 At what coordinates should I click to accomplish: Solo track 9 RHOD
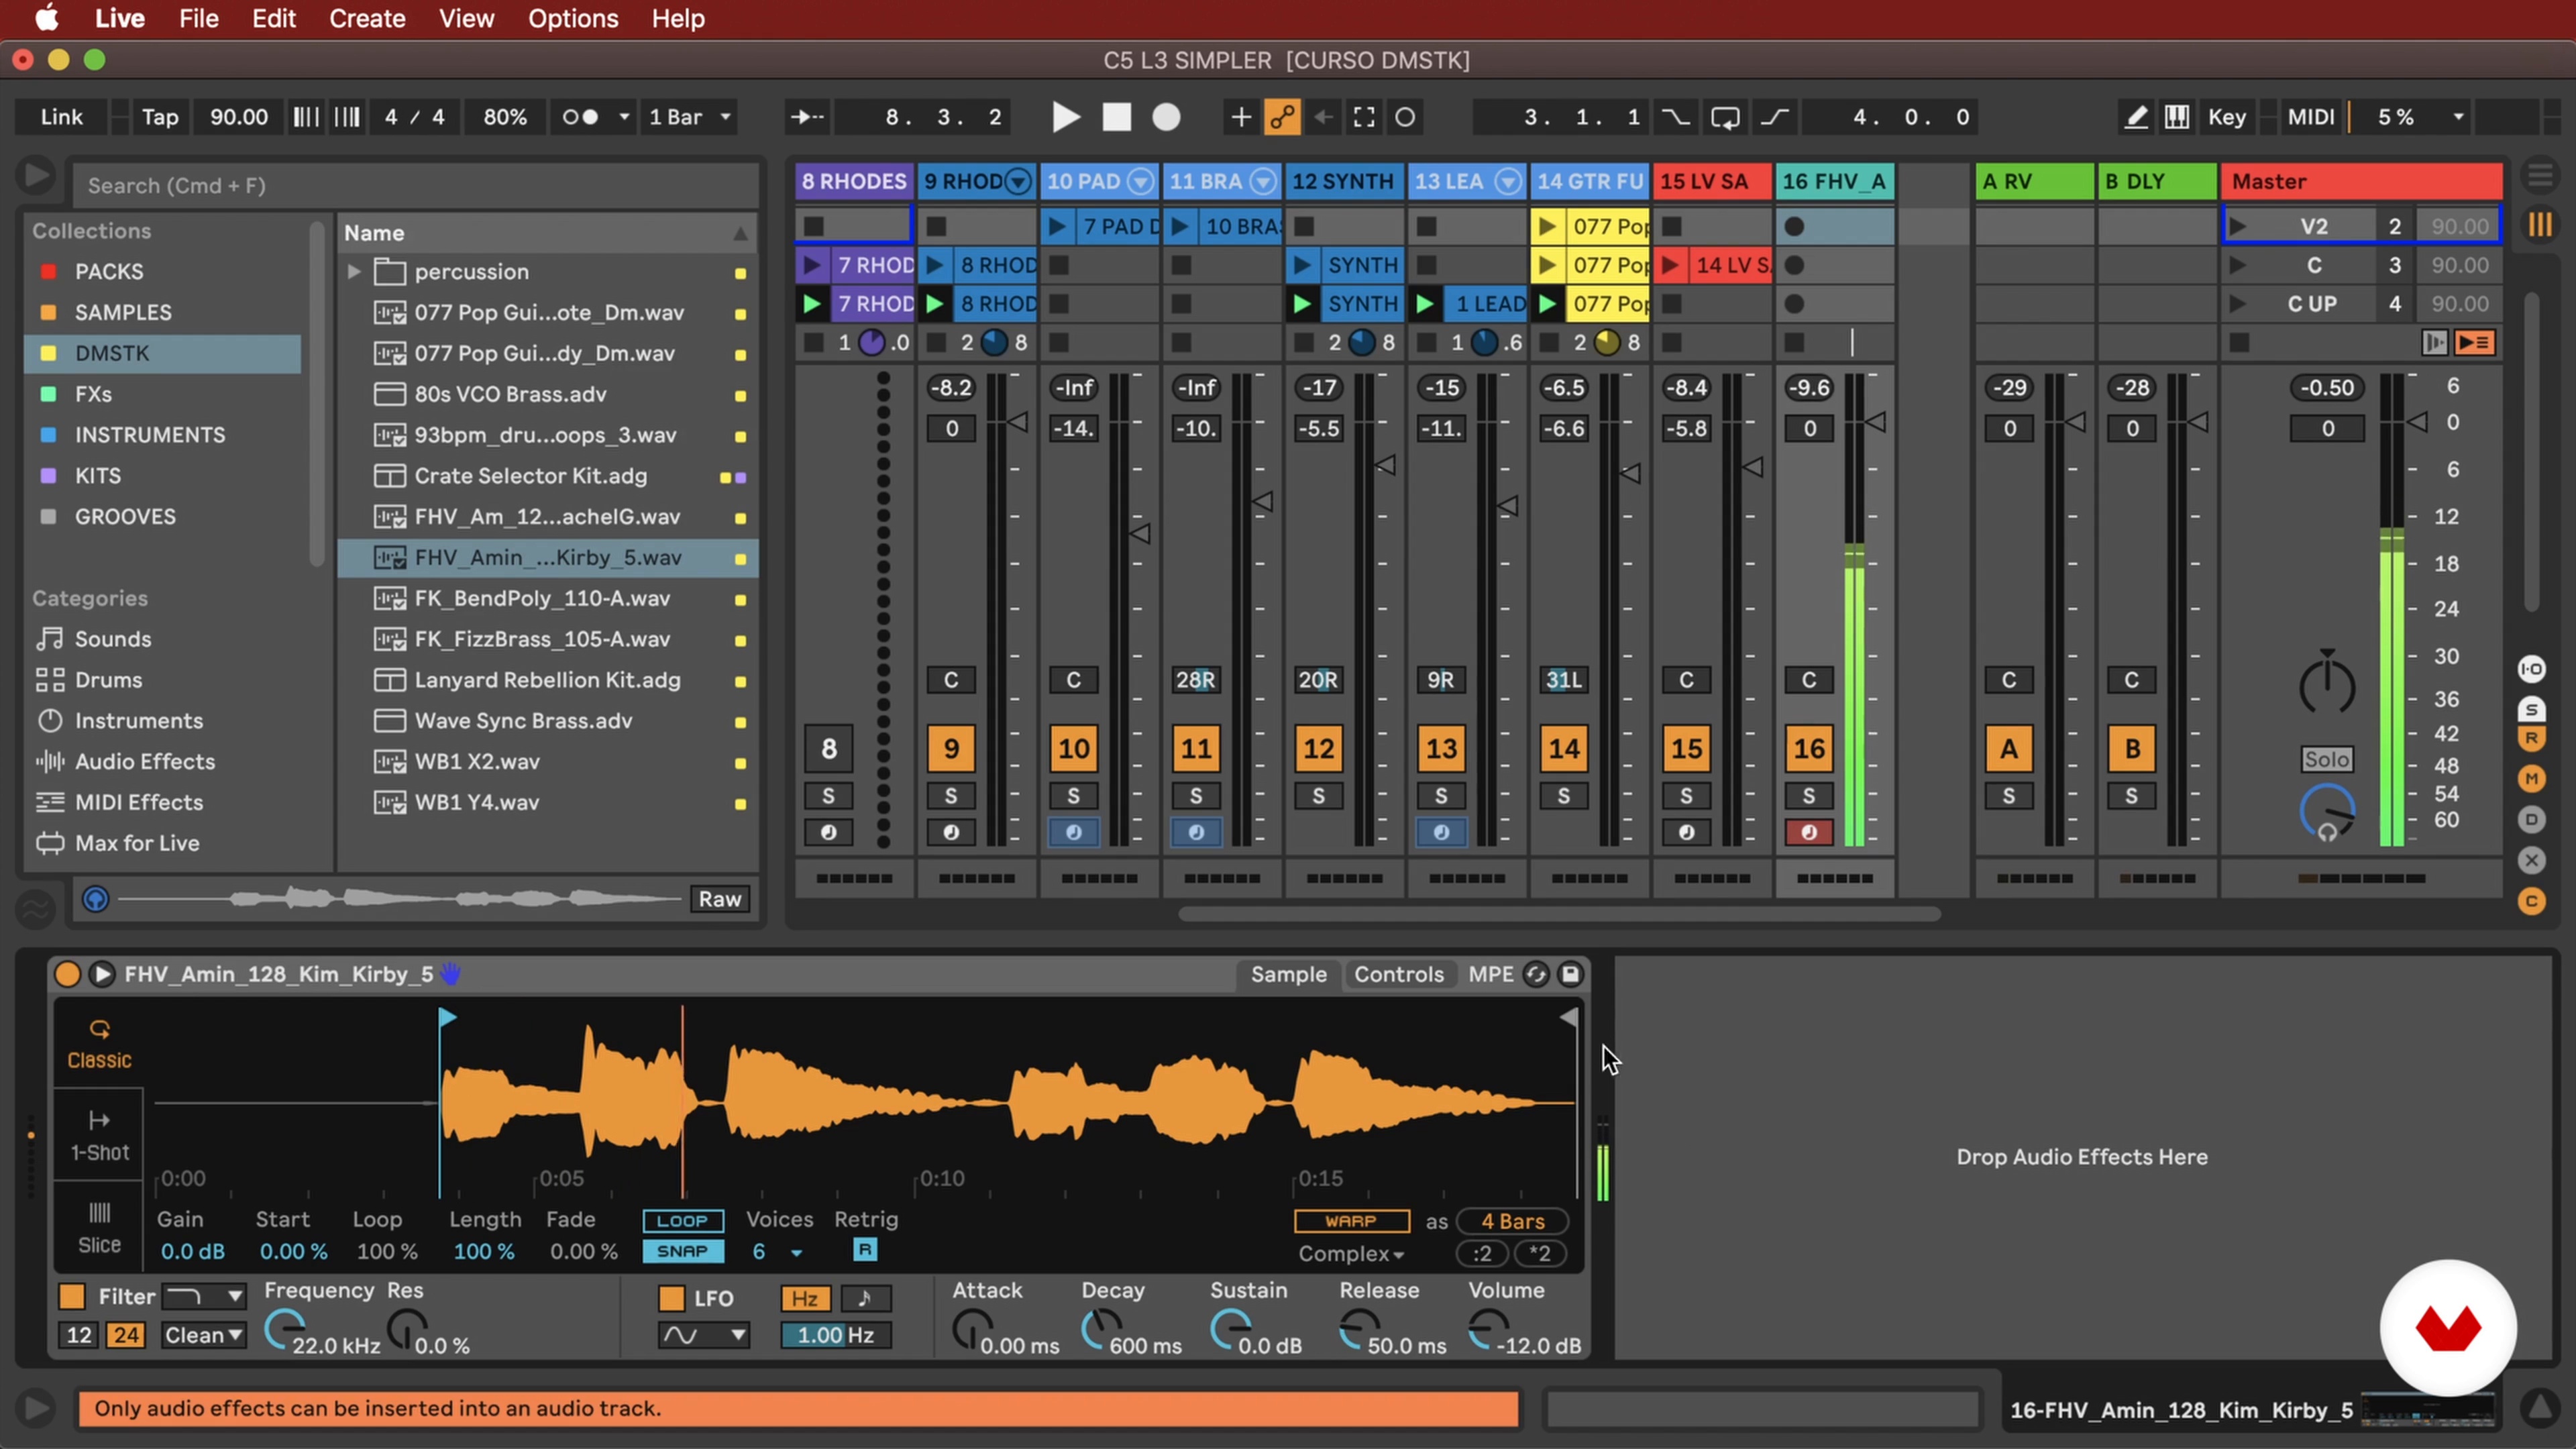click(x=950, y=796)
